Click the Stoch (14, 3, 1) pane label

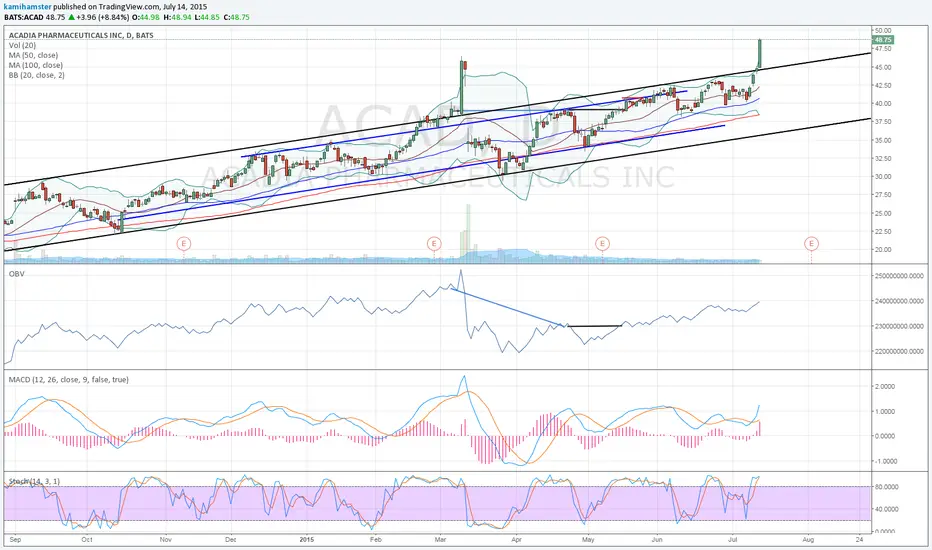[x=34, y=481]
